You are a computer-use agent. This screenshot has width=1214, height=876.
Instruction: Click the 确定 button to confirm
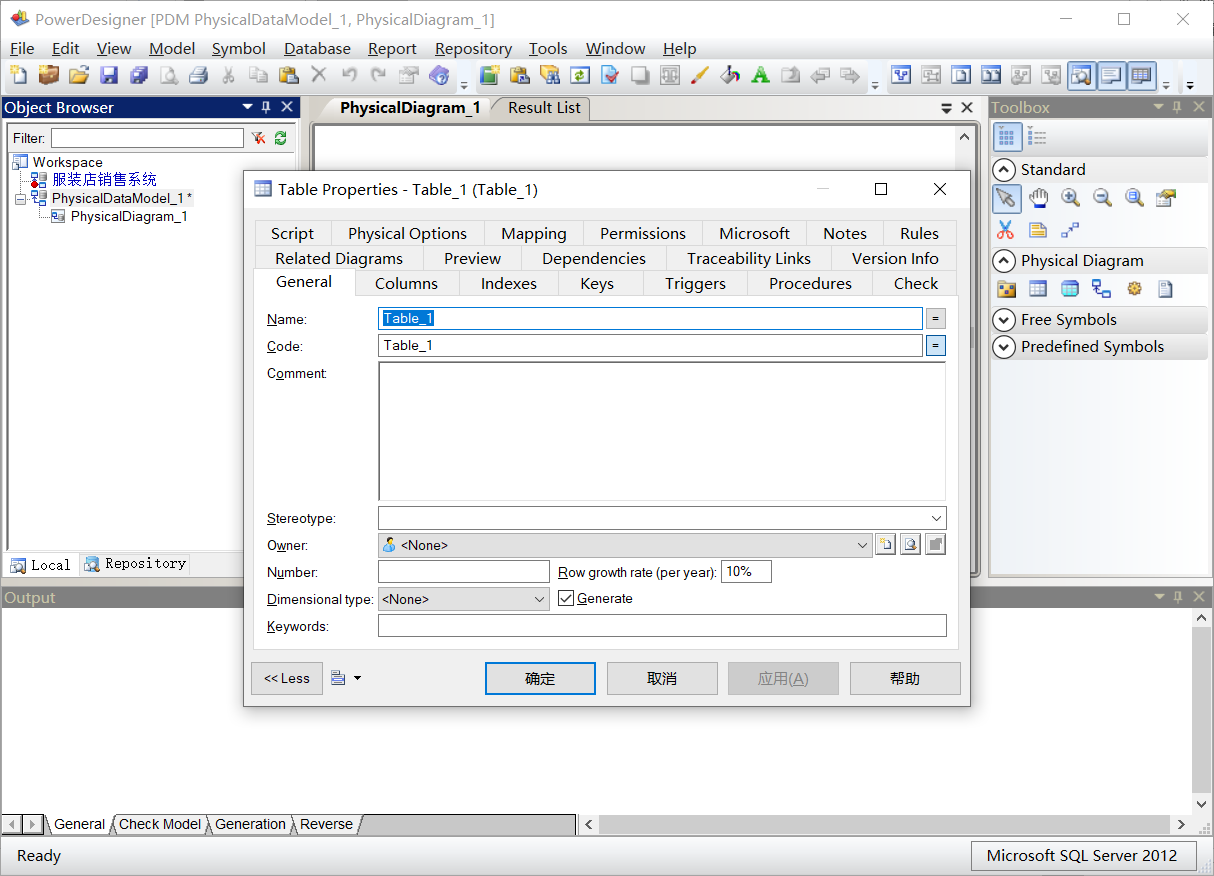[540, 678]
